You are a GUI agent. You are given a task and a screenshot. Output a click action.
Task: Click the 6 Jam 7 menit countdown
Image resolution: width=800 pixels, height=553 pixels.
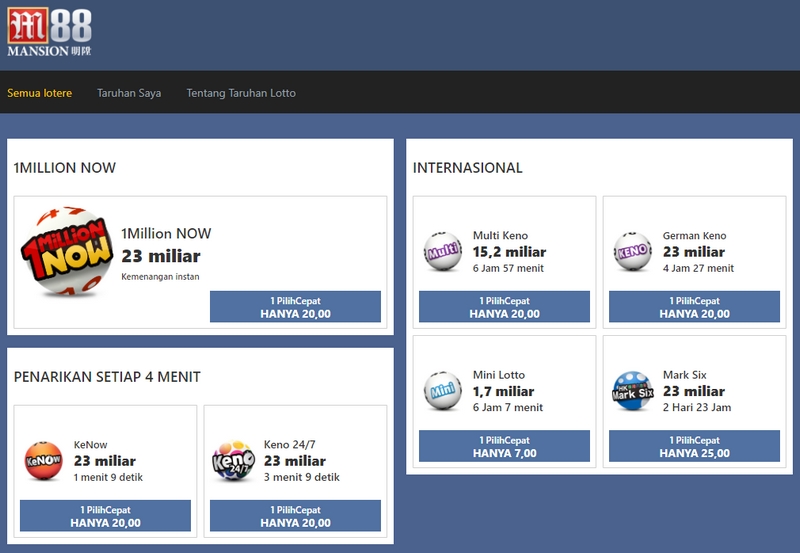[508, 407]
